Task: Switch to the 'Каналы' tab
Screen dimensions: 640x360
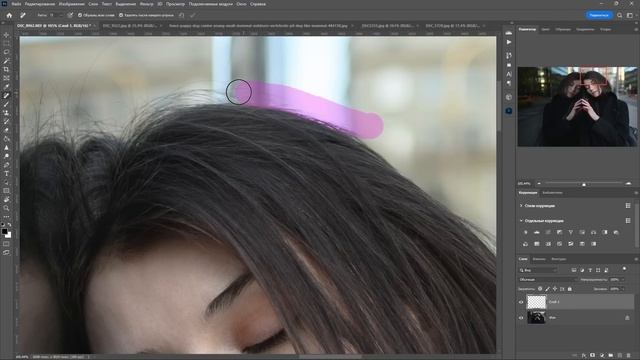Action: (x=539, y=259)
